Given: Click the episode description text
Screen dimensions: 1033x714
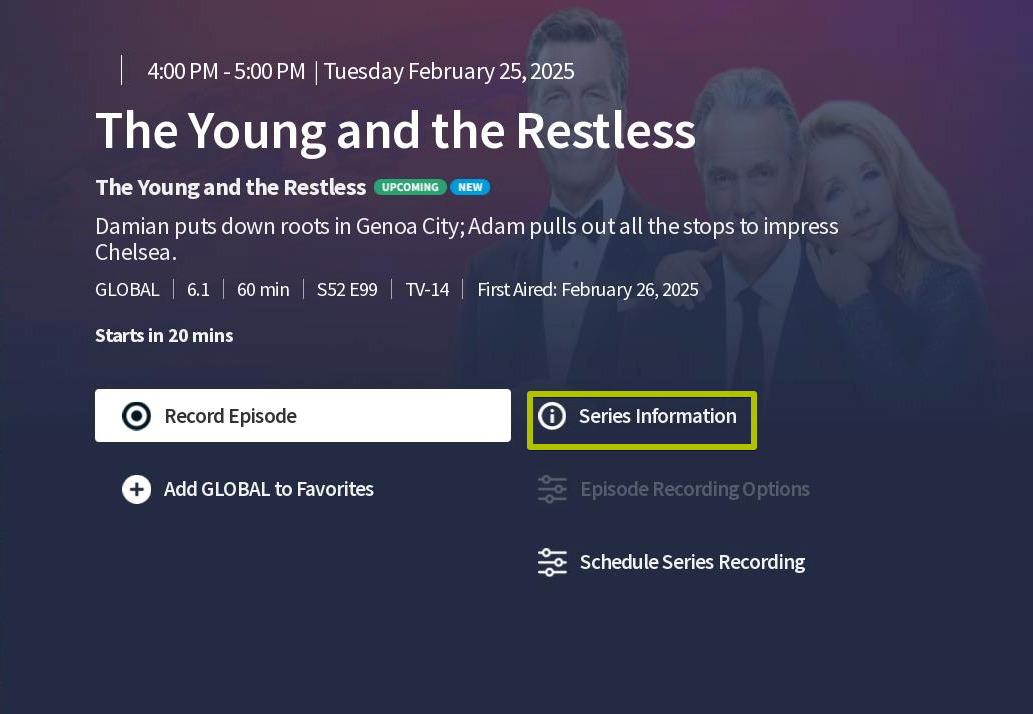Looking at the screenshot, I should coord(467,239).
